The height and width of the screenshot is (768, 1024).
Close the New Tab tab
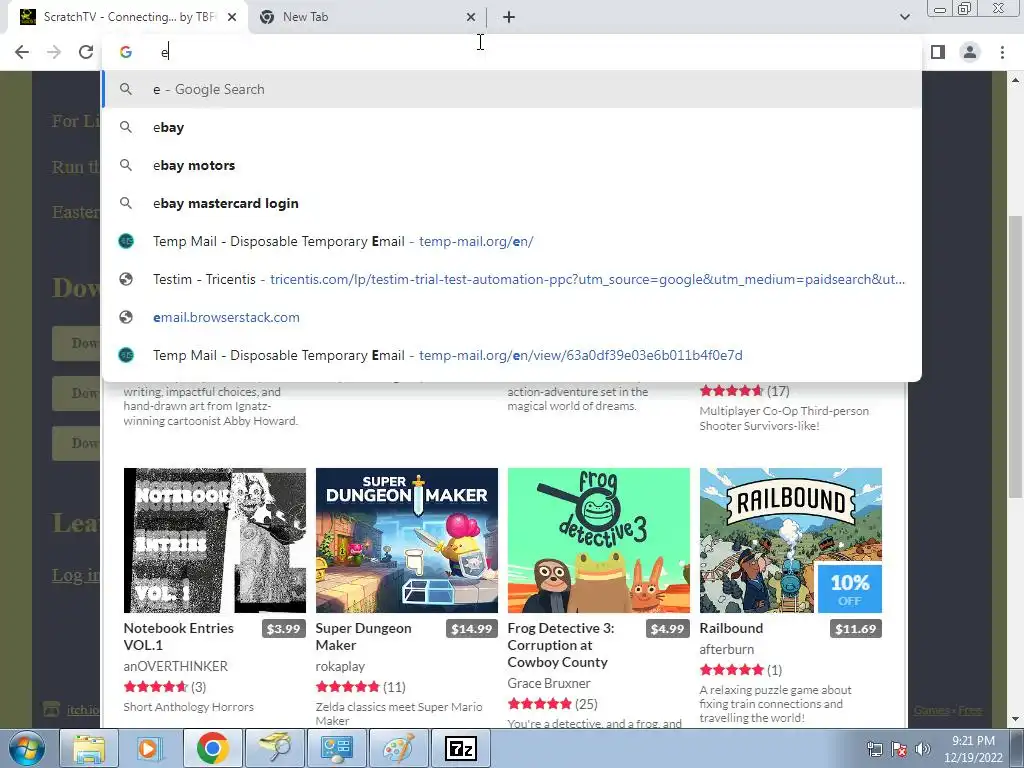tap(471, 17)
